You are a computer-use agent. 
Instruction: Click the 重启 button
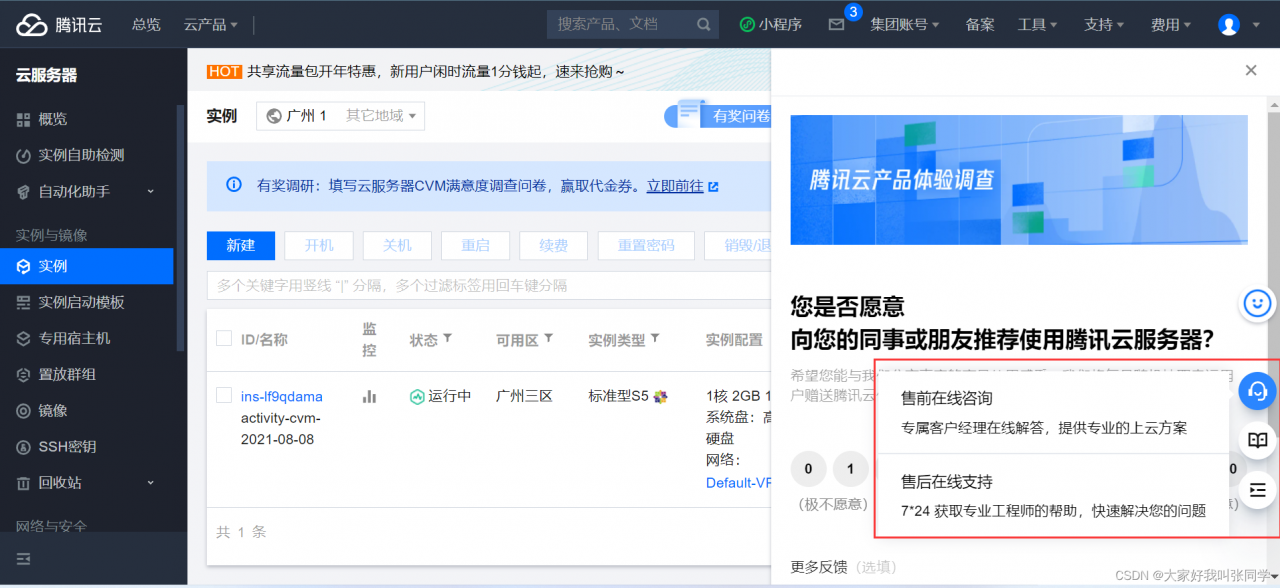(x=475, y=245)
